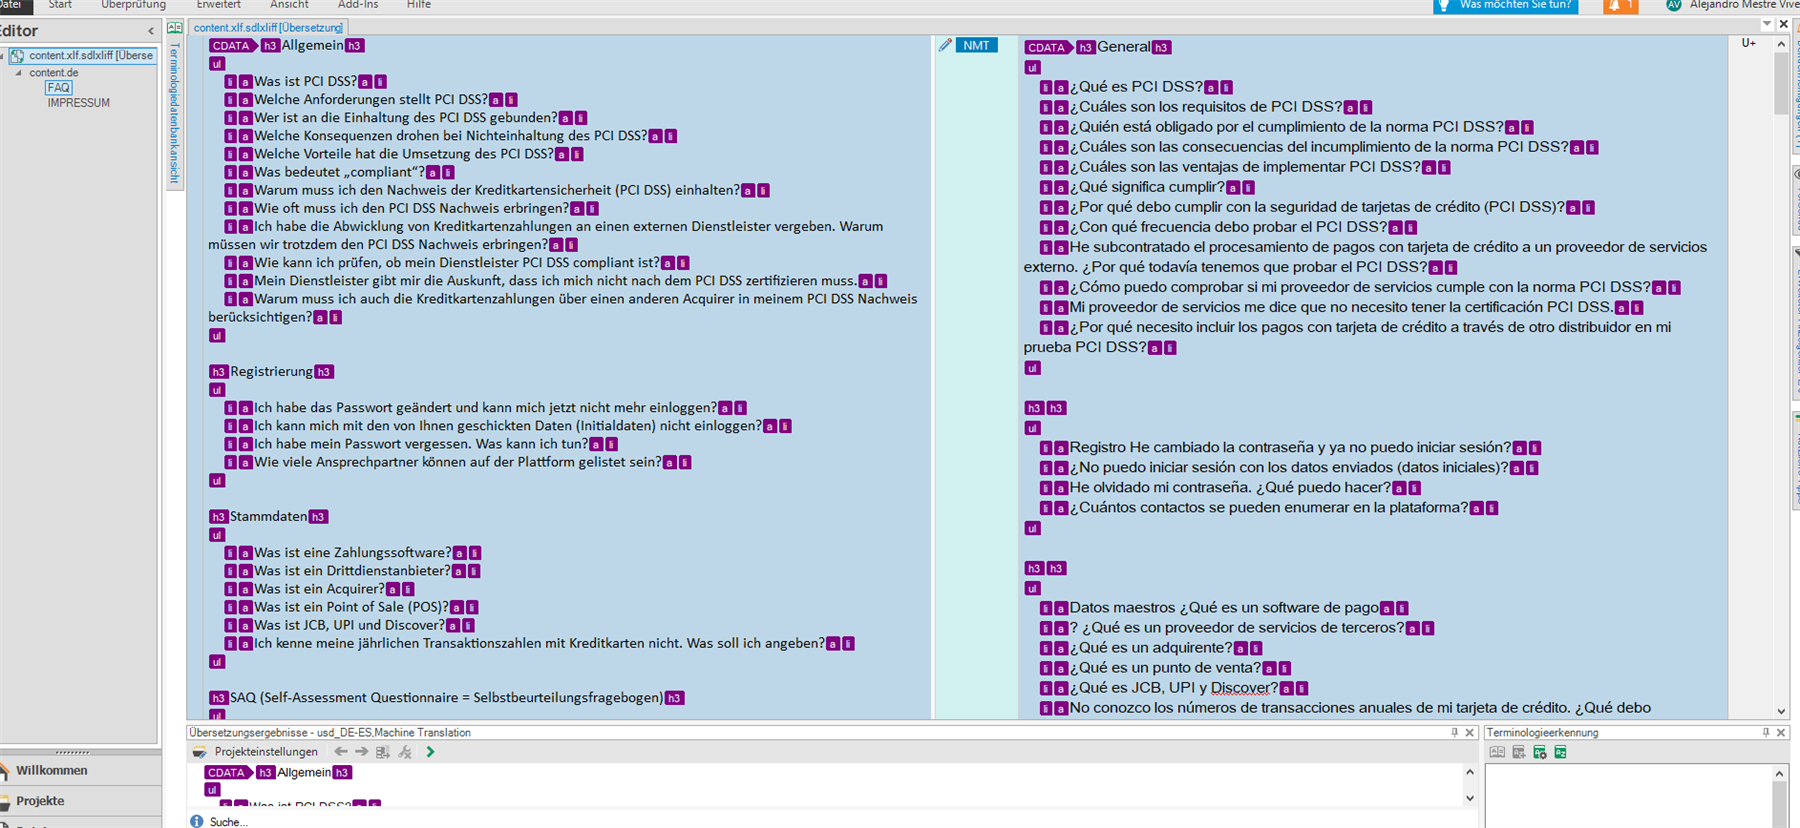Click the apply translation icon in the results toolbar

[x=383, y=752]
